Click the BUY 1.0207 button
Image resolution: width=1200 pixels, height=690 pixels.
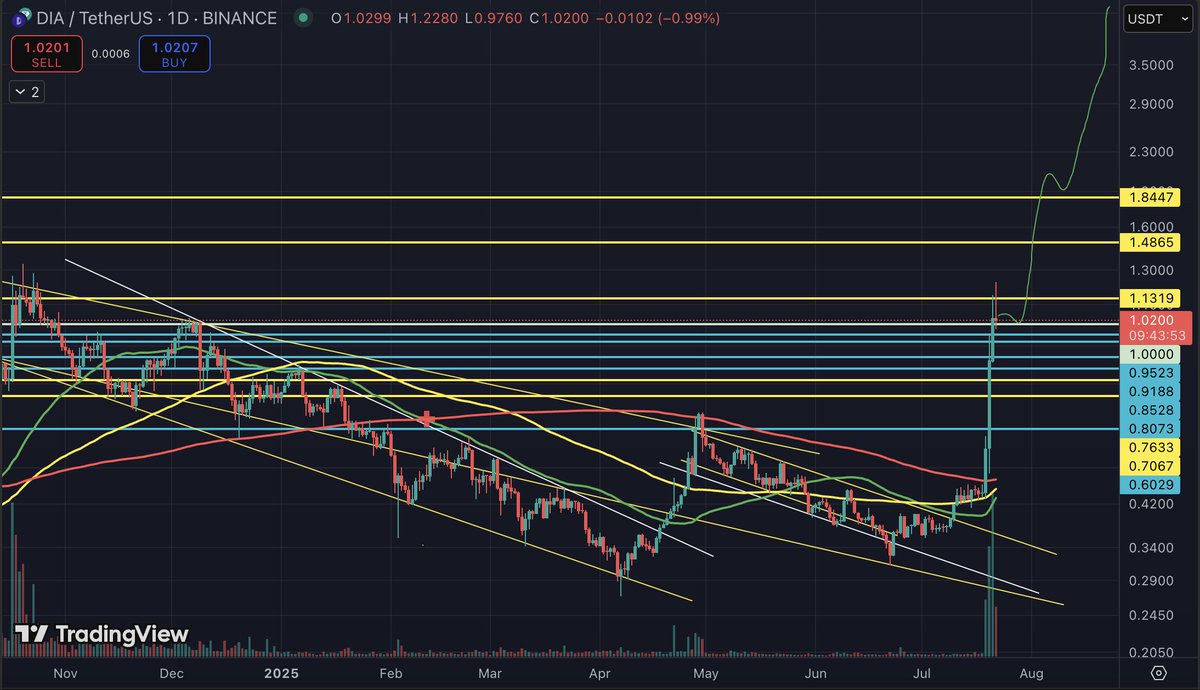click(x=174, y=53)
